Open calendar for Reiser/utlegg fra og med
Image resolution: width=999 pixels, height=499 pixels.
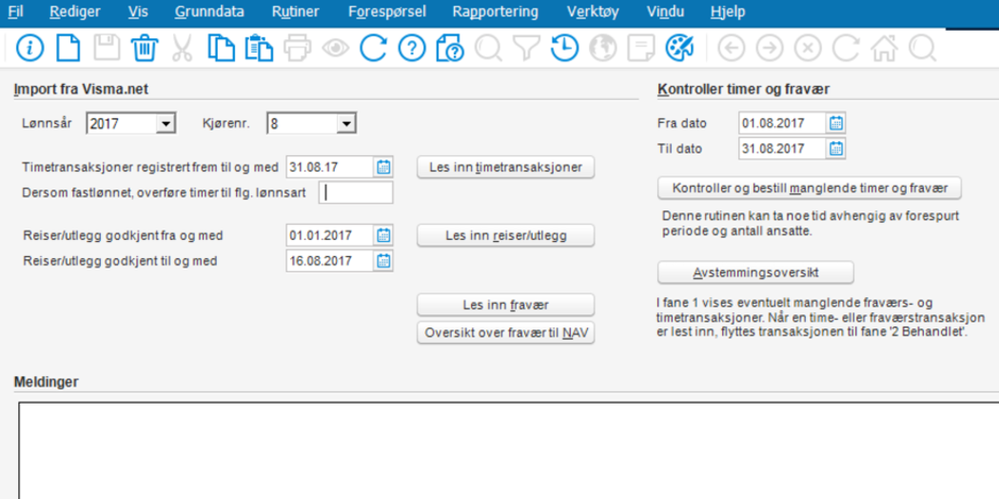(383, 235)
